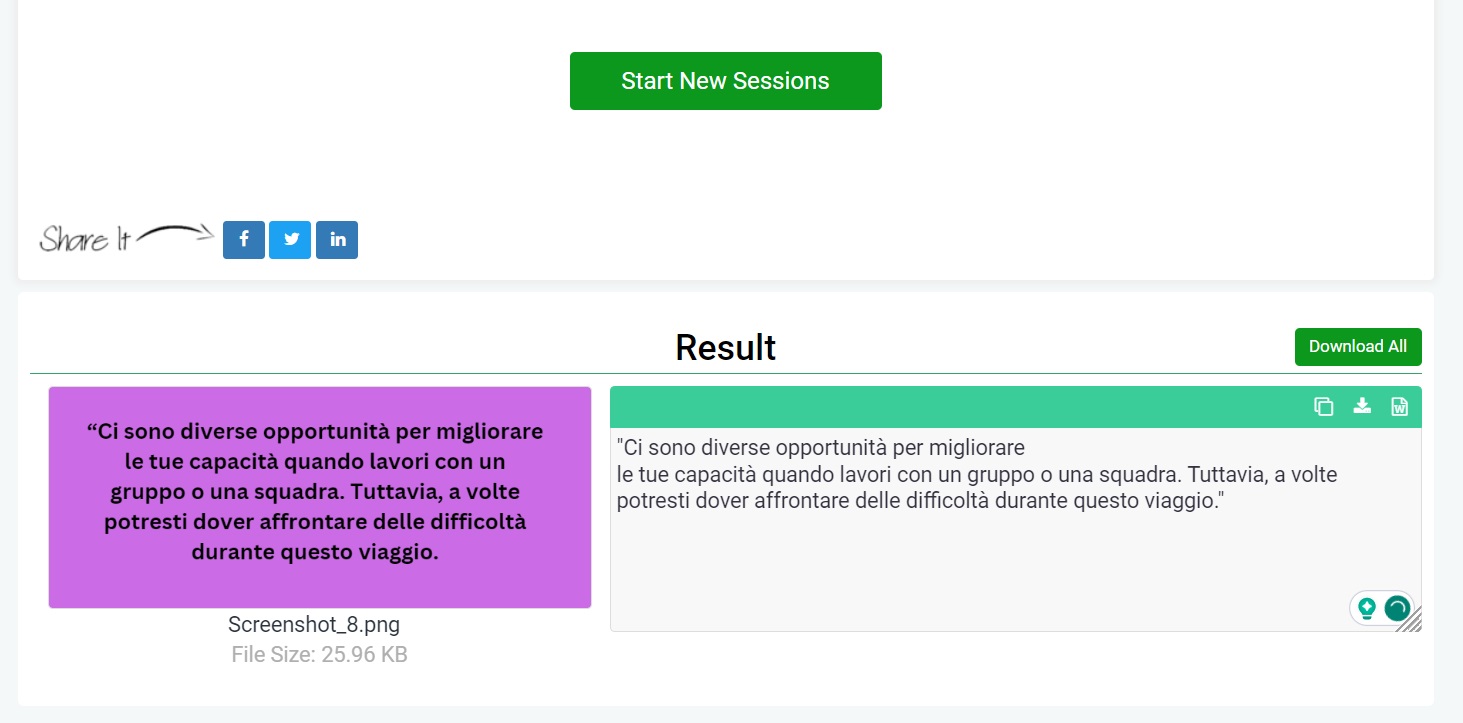Copy the extracted text to clipboard
Screen dimensions: 1463x723
(x=1323, y=407)
